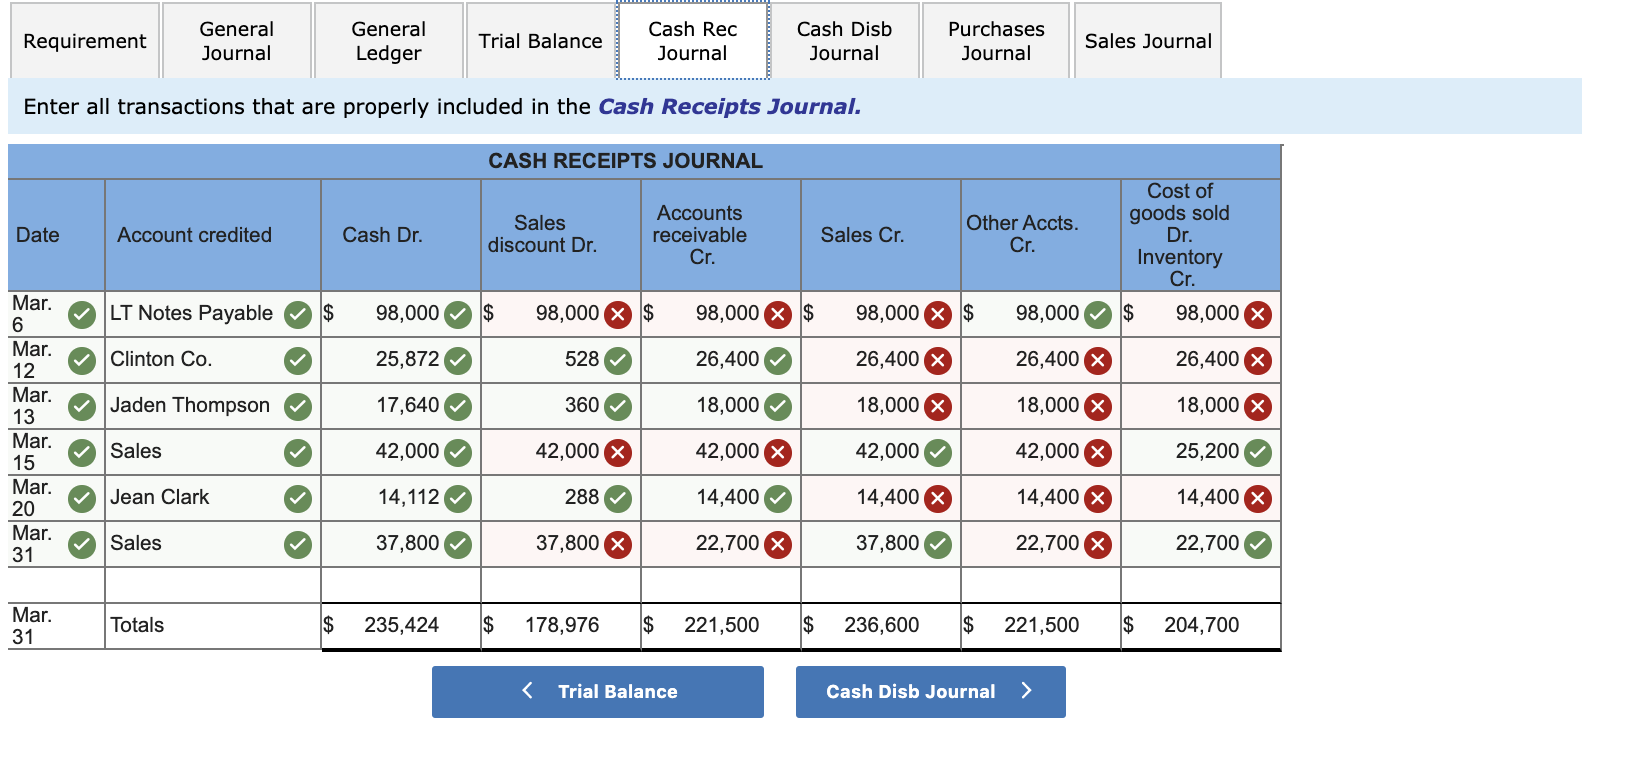Viewport: 1628px width, 762px height.
Task: Click the 178,976 Sales discount total
Action: coord(561,626)
